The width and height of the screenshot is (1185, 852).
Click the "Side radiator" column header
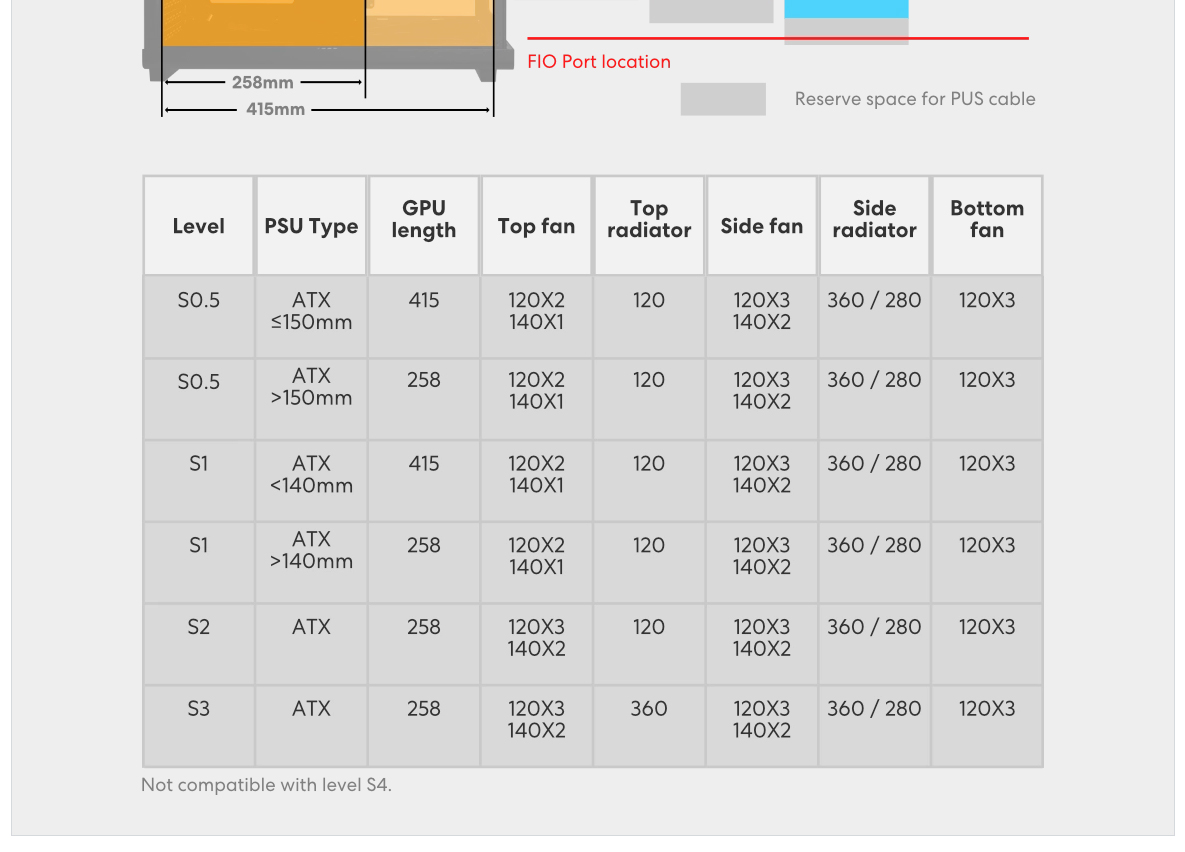click(x=874, y=226)
